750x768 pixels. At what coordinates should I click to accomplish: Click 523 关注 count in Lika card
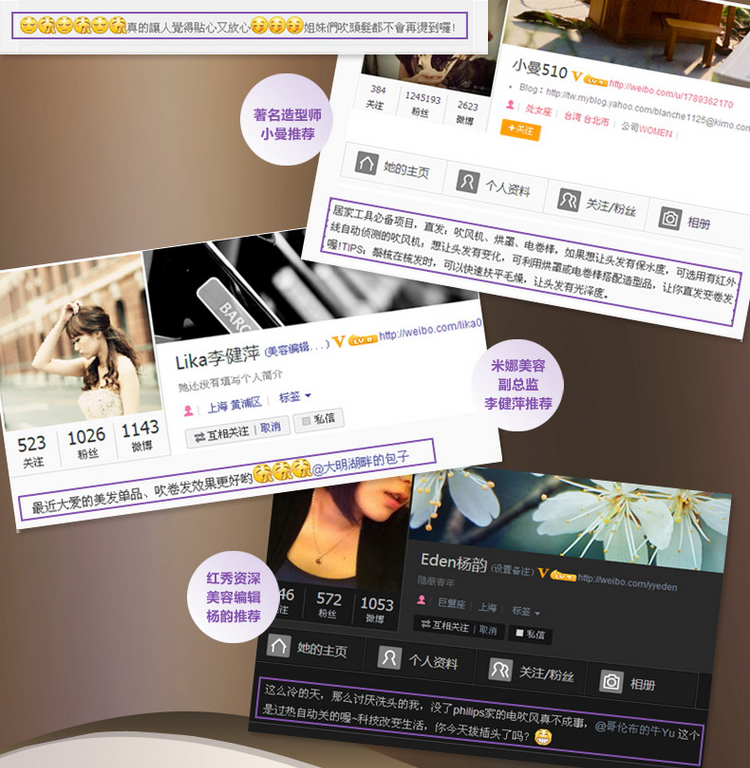(32, 452)
